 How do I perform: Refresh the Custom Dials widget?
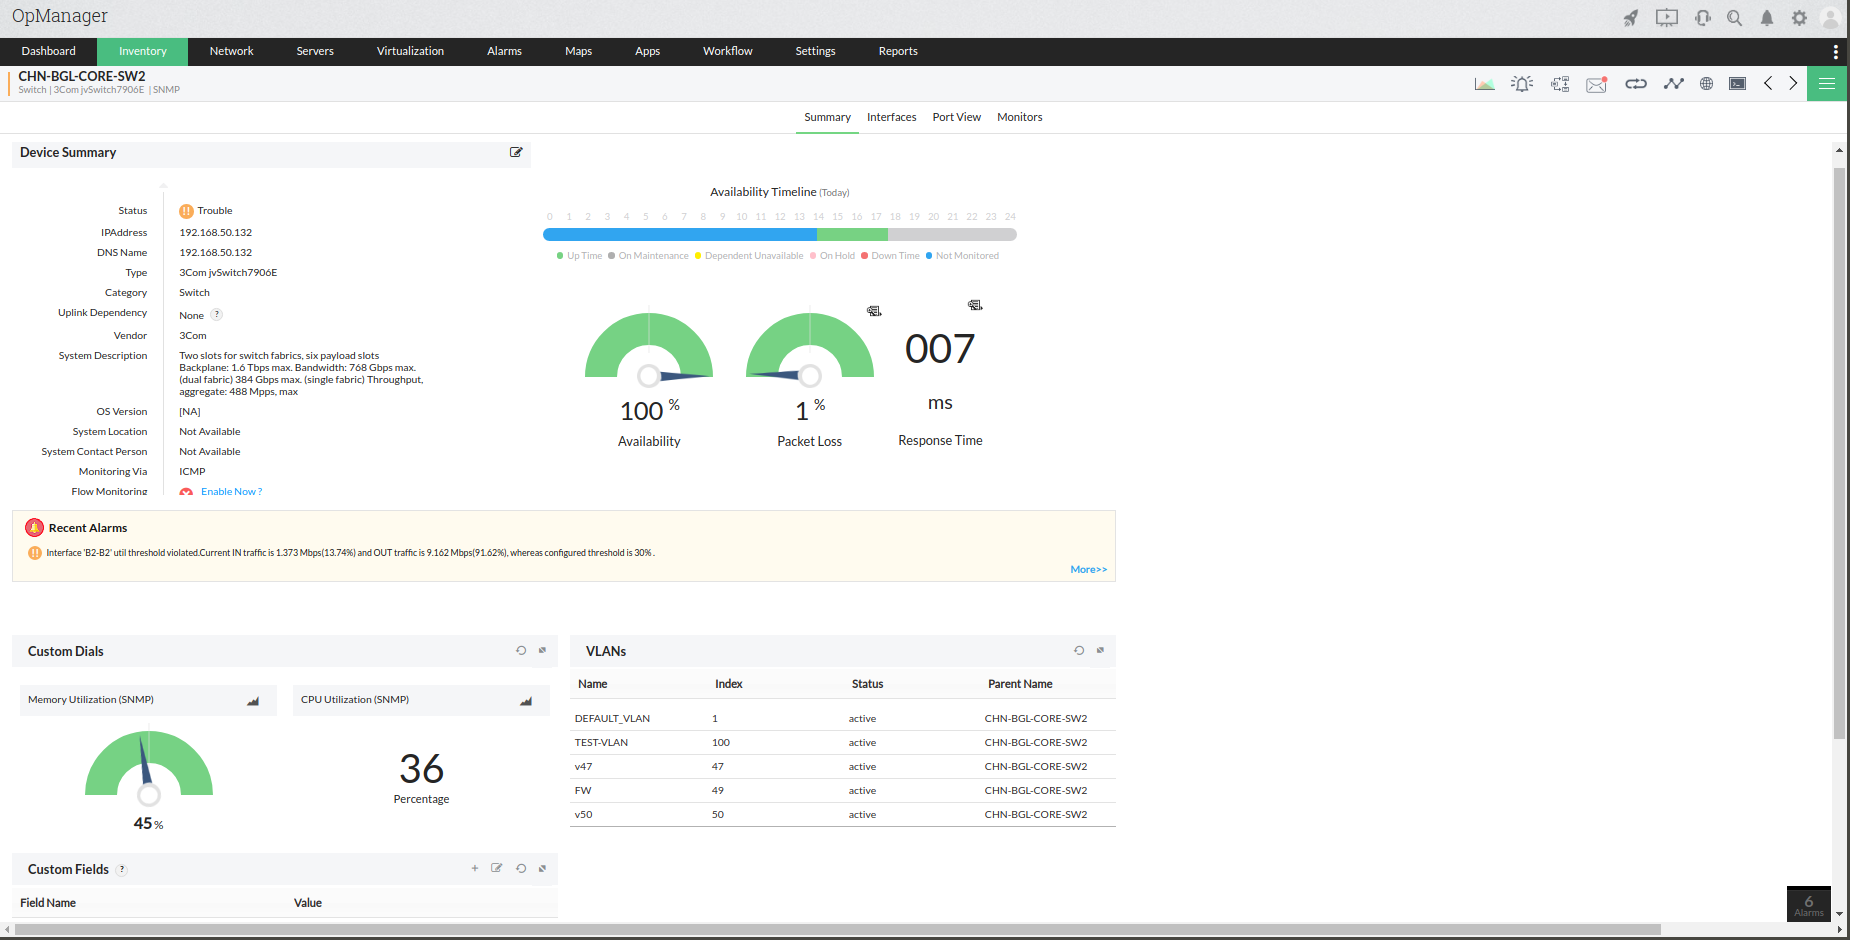(x=521, y=650)
